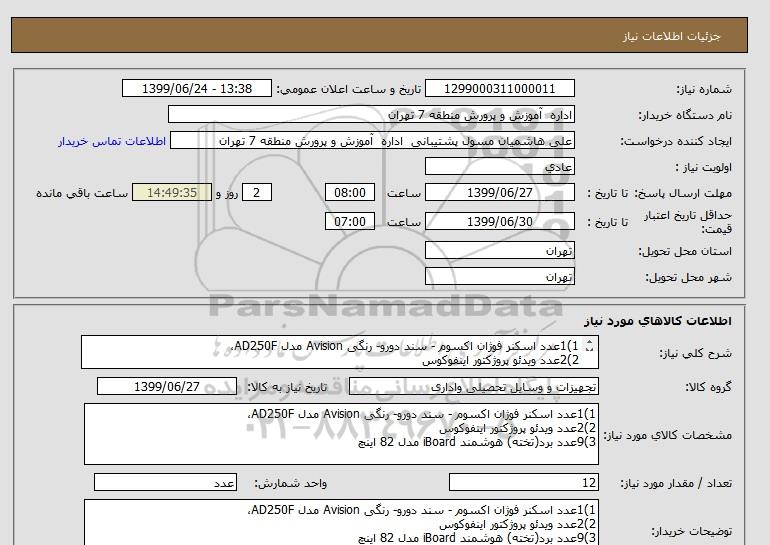
Task: Click the response deadline date 1399/06/27
Action: pyautogui.click(x=499, y=192)
